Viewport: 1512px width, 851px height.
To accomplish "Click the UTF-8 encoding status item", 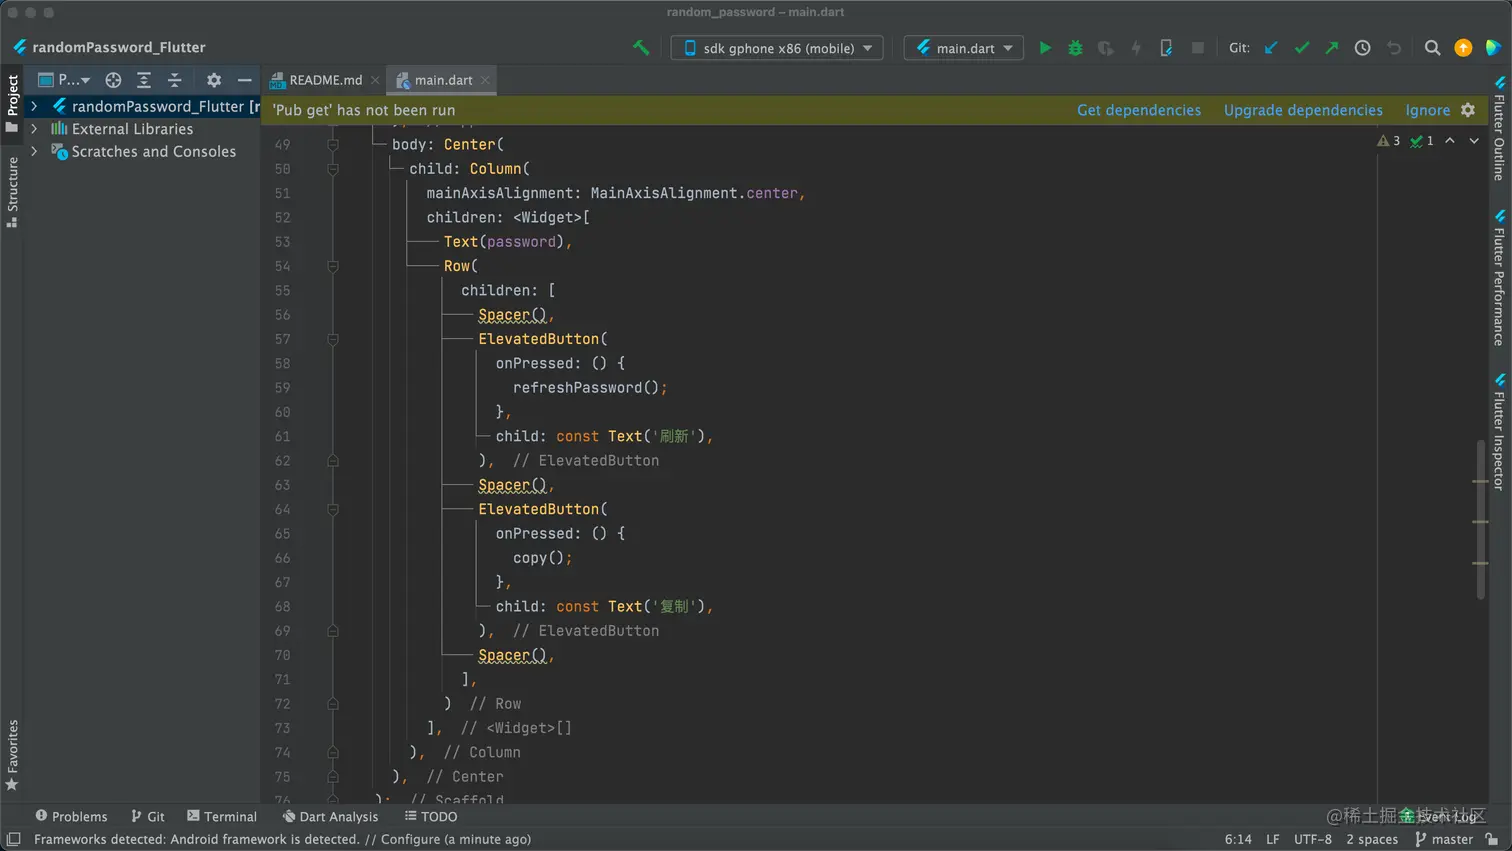I will click(1313, 840).
